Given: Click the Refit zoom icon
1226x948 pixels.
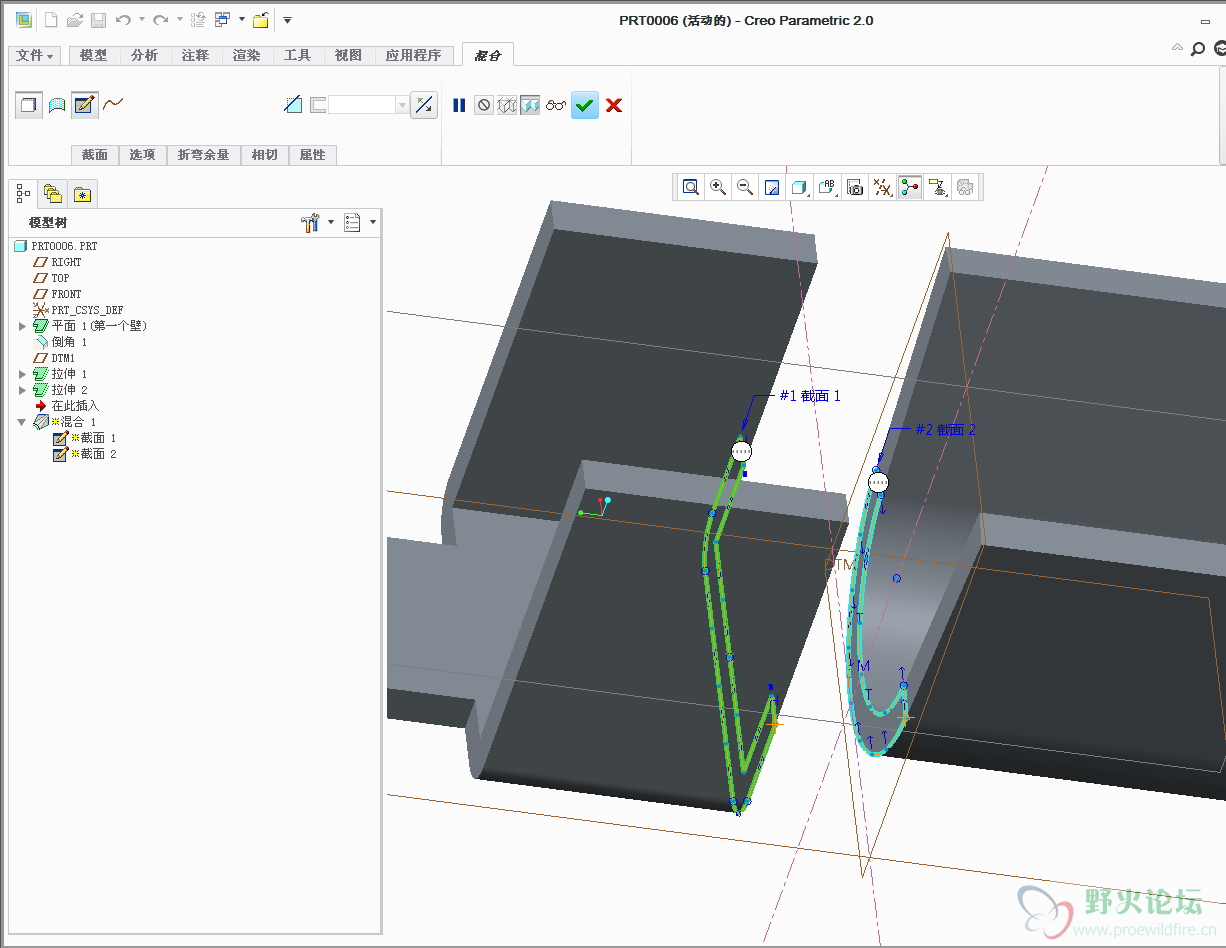Looking at the screenshot, I should [691, 187].
